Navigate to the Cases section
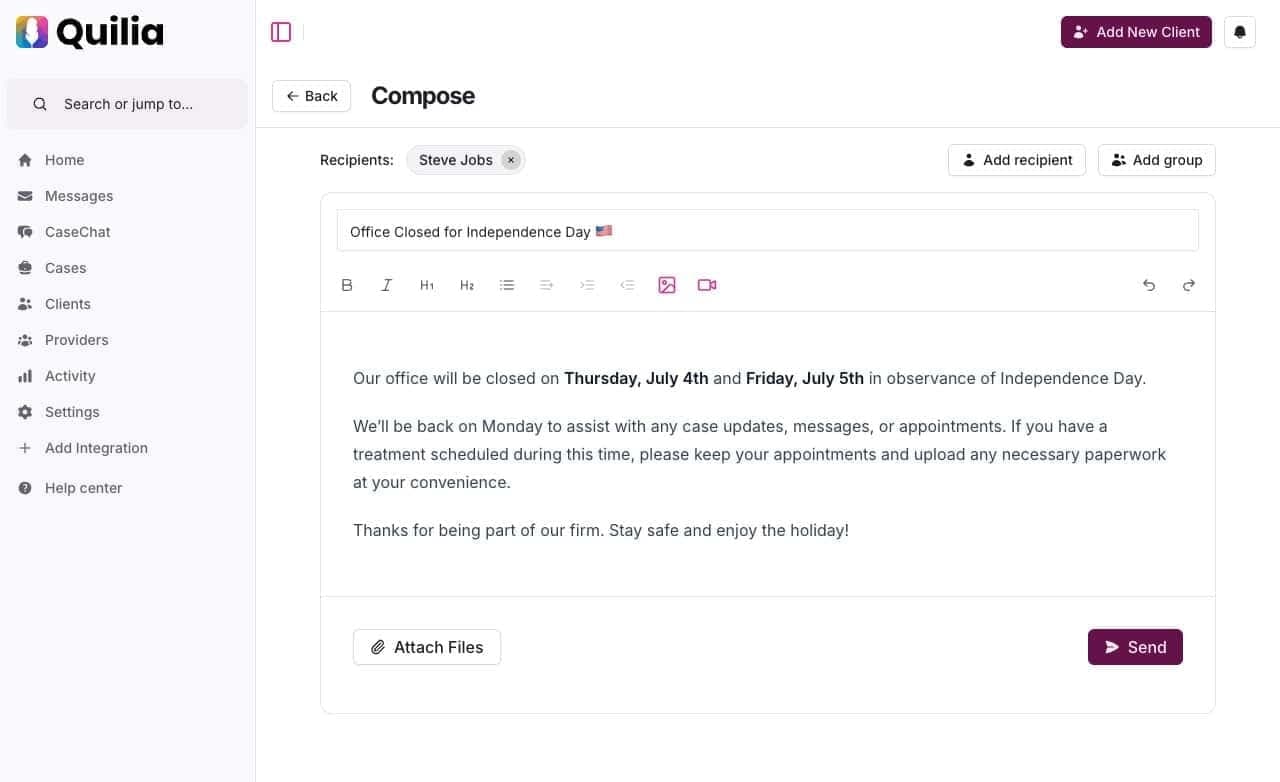Image resolution: width=1280 pixels, height=782 pixels. 65,267
